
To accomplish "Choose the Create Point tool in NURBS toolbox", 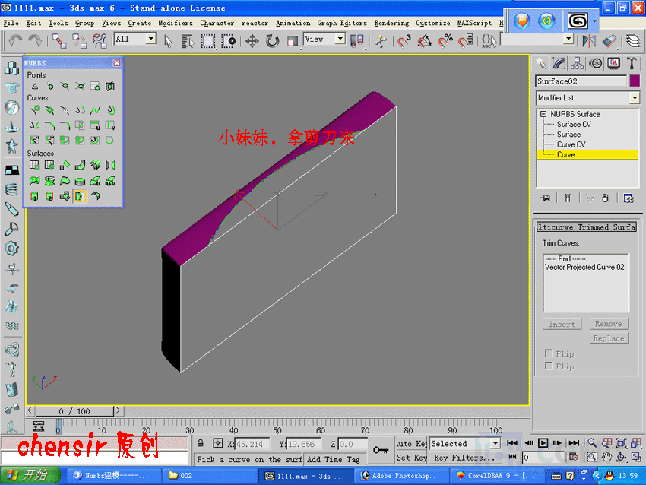I will 35,86.
